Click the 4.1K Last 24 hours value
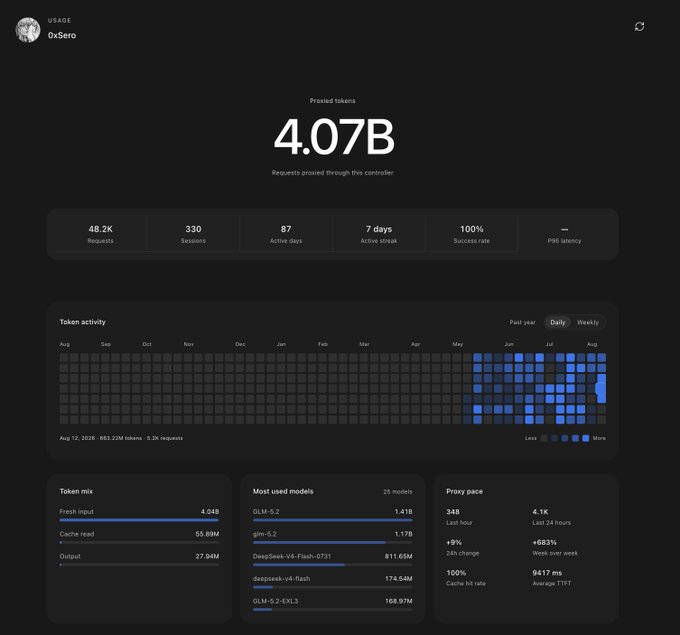This screenshot has height=635, width=680. tap(540, 512)
